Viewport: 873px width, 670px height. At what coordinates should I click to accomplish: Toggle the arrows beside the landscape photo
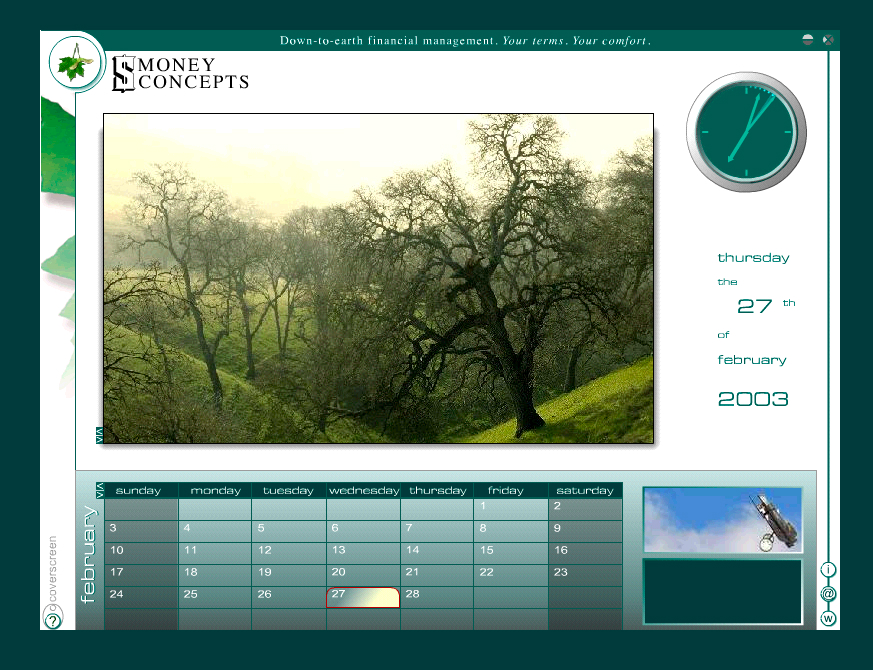point(99,435)
